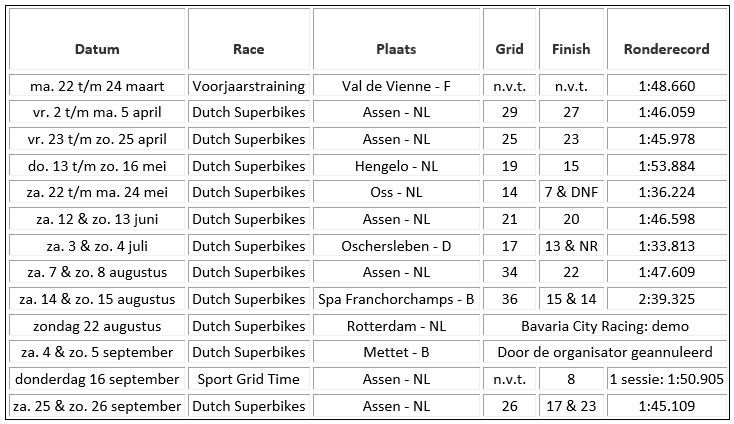The width and height of the screenshot is (734, 424).
Task: Click the Grid header cell
Action: [509, 39]
